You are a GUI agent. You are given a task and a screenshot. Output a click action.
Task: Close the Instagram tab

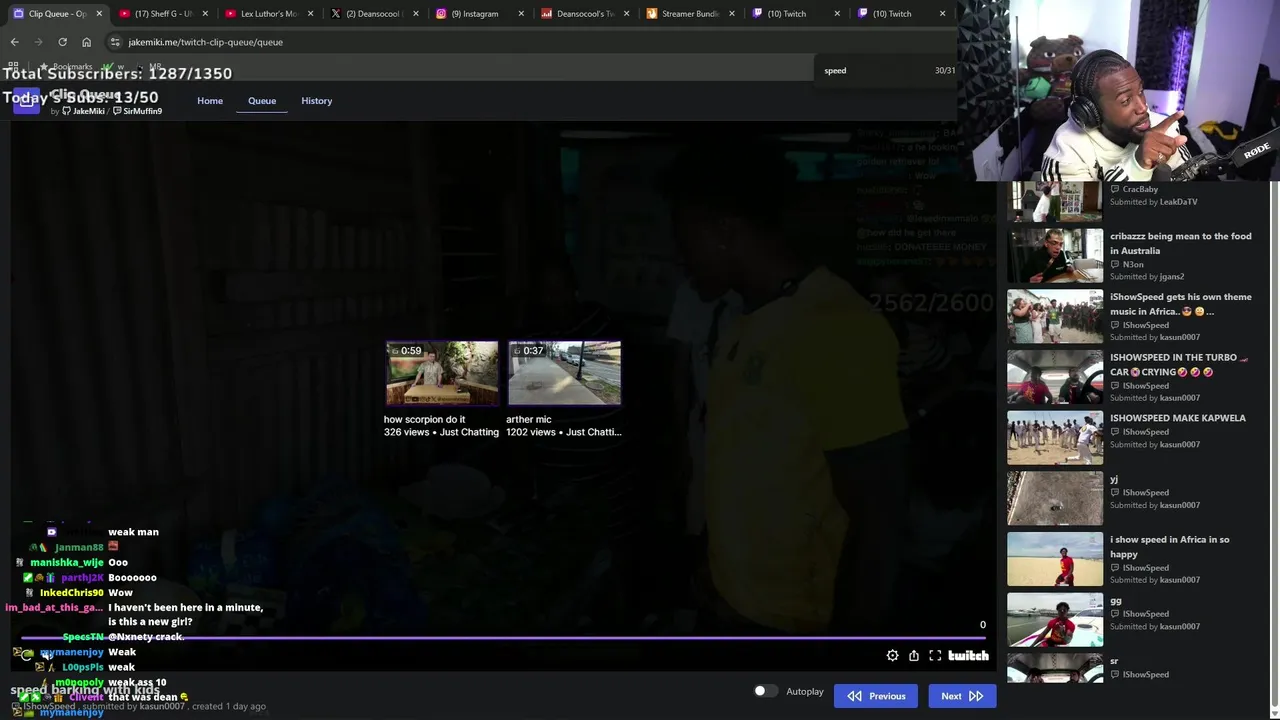coord(522,14)
